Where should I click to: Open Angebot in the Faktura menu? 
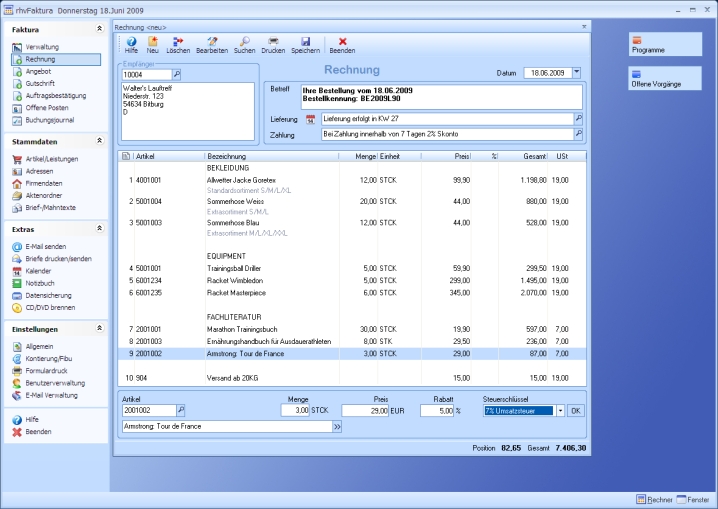[40, 72]
